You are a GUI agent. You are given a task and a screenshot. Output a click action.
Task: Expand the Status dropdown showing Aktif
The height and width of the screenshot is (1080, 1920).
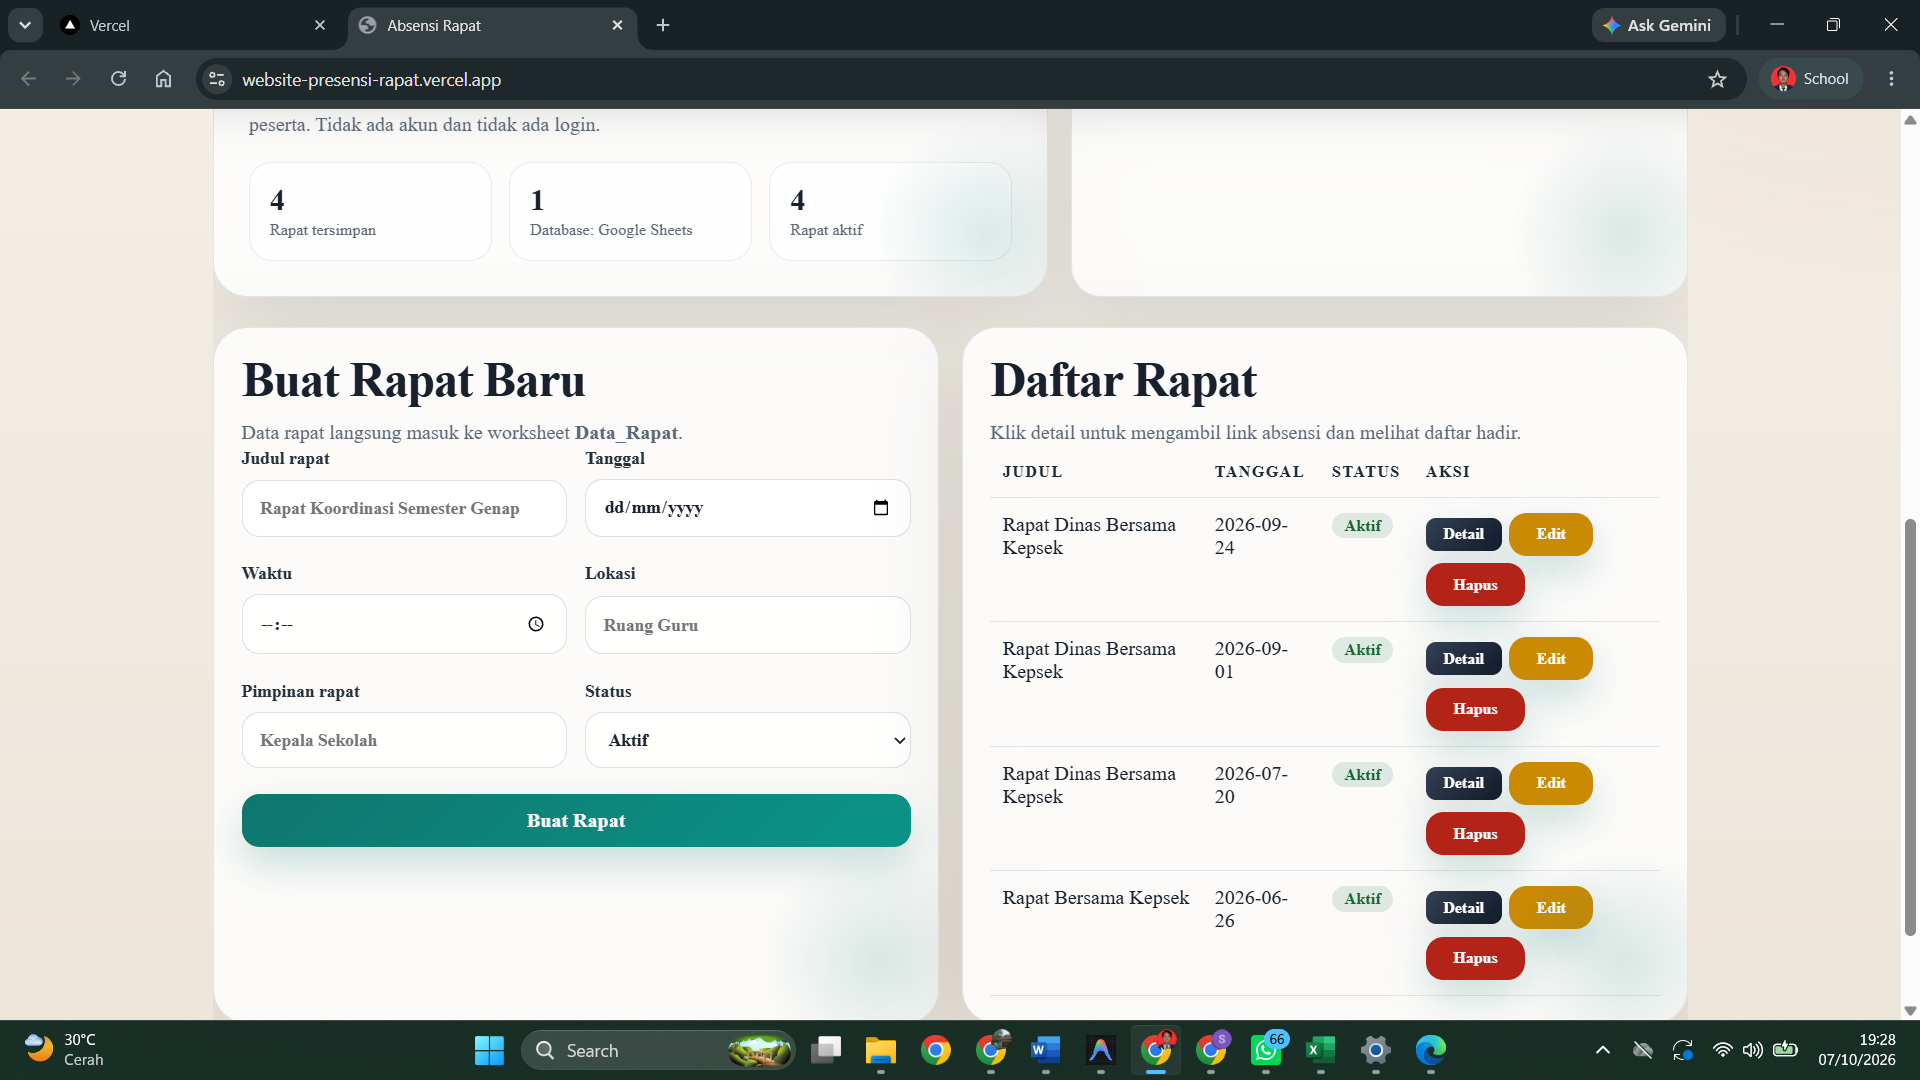click(748, 740)
